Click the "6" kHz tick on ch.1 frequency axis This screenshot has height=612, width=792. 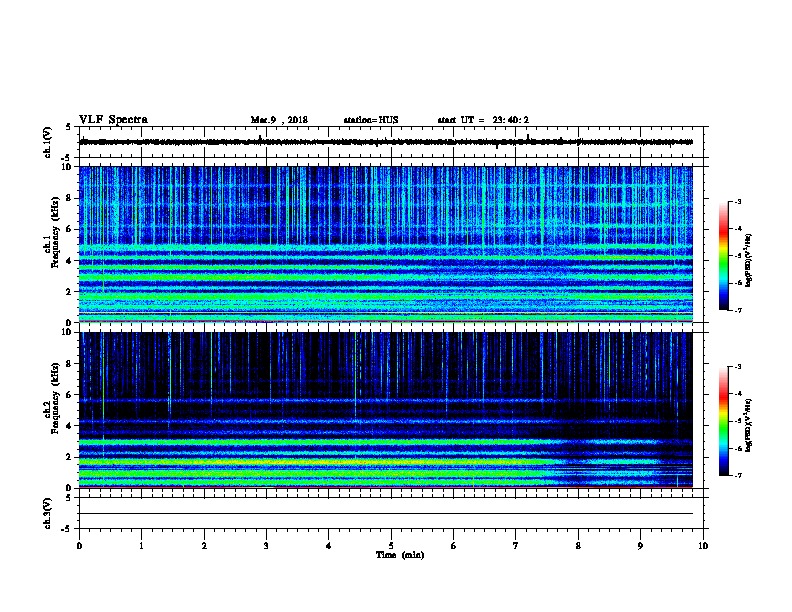pyautogui.click(x=69, y=229)
